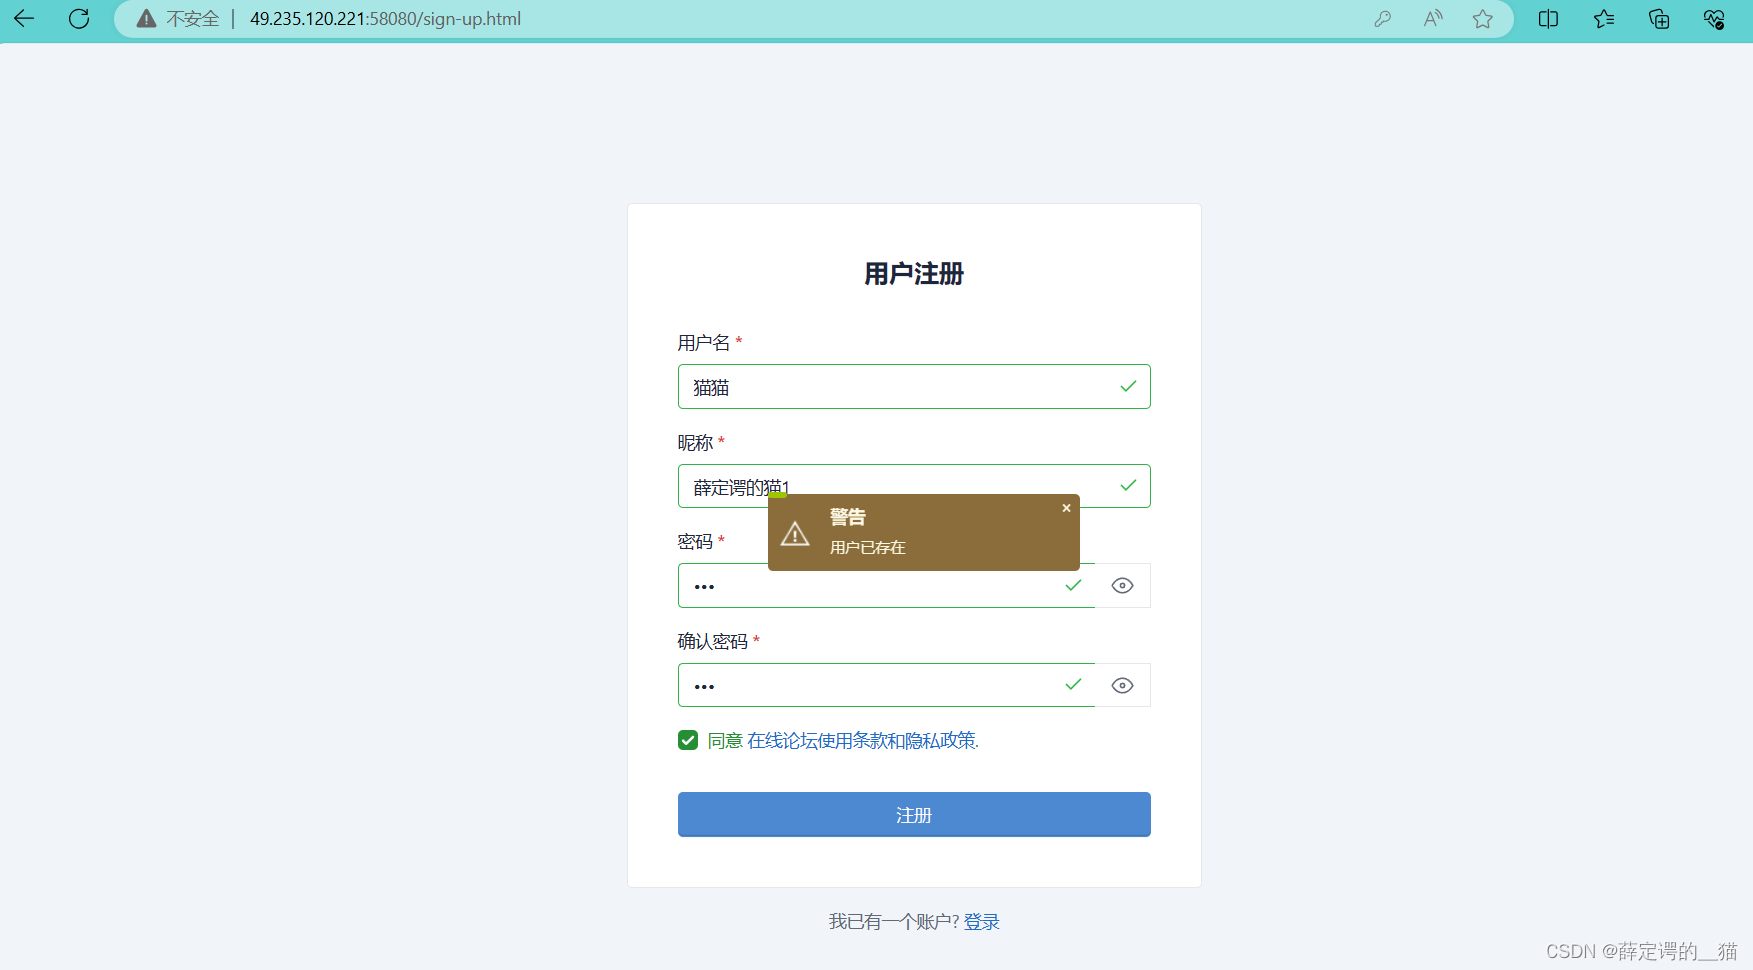Uncheck the 同意 terms agreement checkbox
The width and height of the screenshot is (1753, 970).
pos(687,740)
